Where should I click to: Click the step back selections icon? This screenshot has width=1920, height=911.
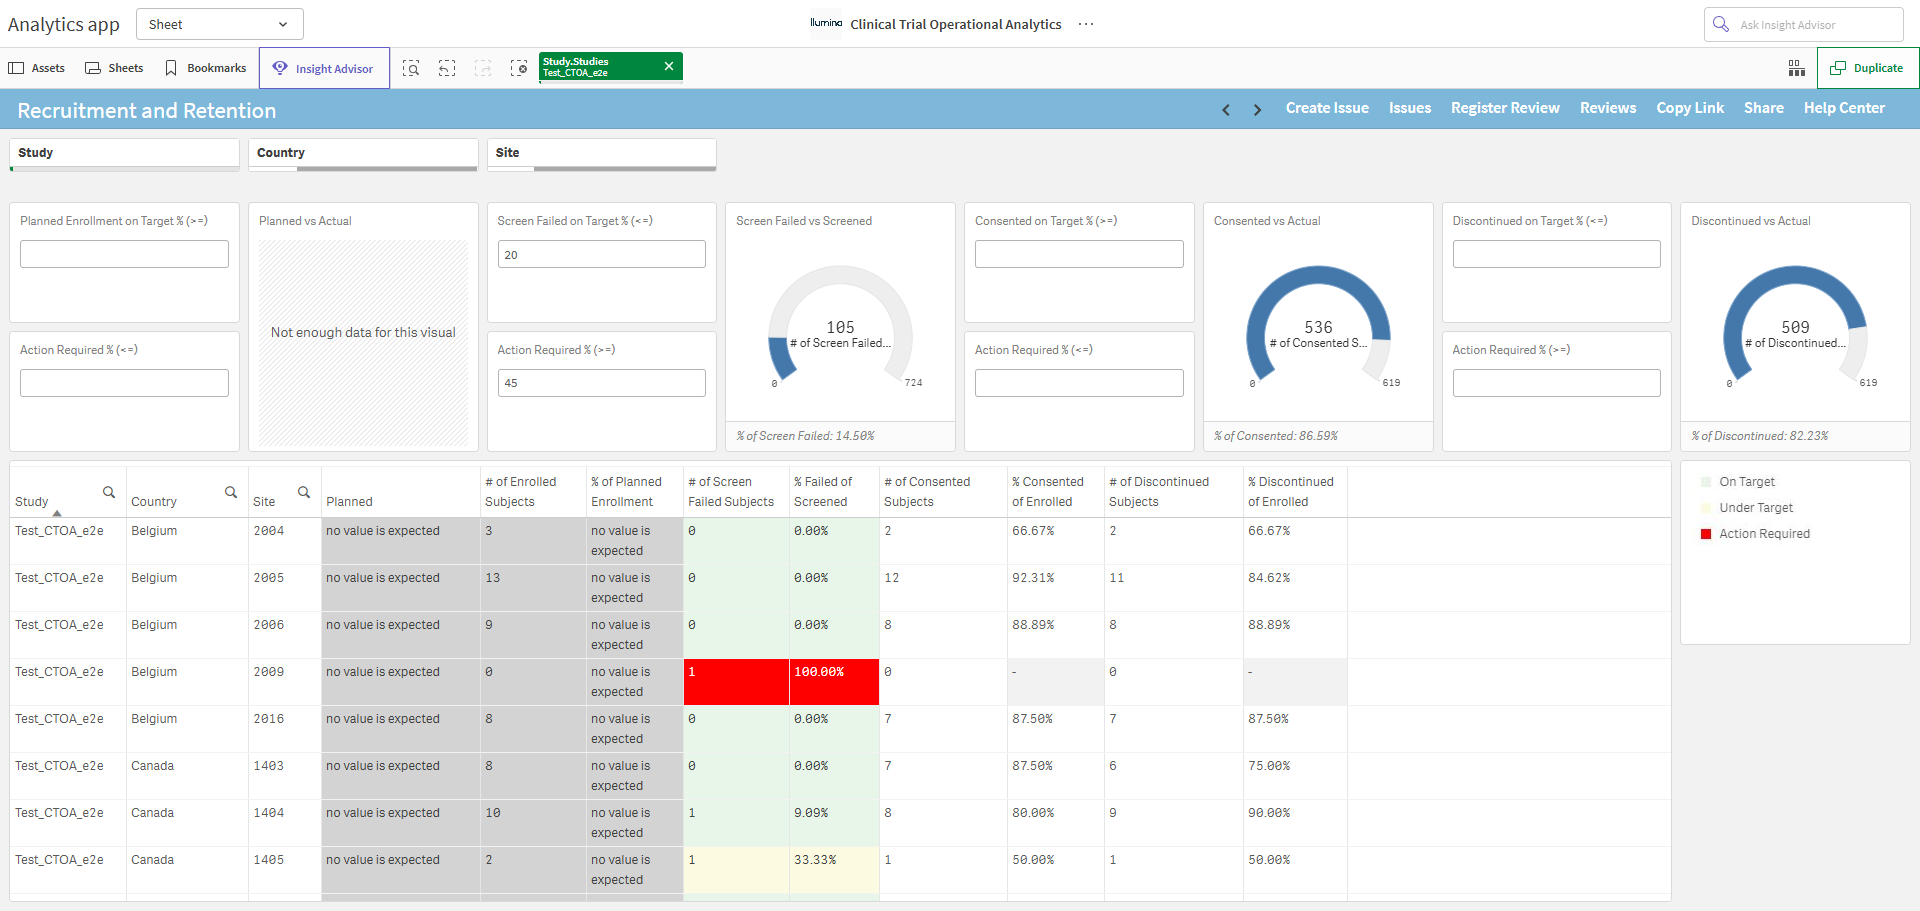pos(447,68)
